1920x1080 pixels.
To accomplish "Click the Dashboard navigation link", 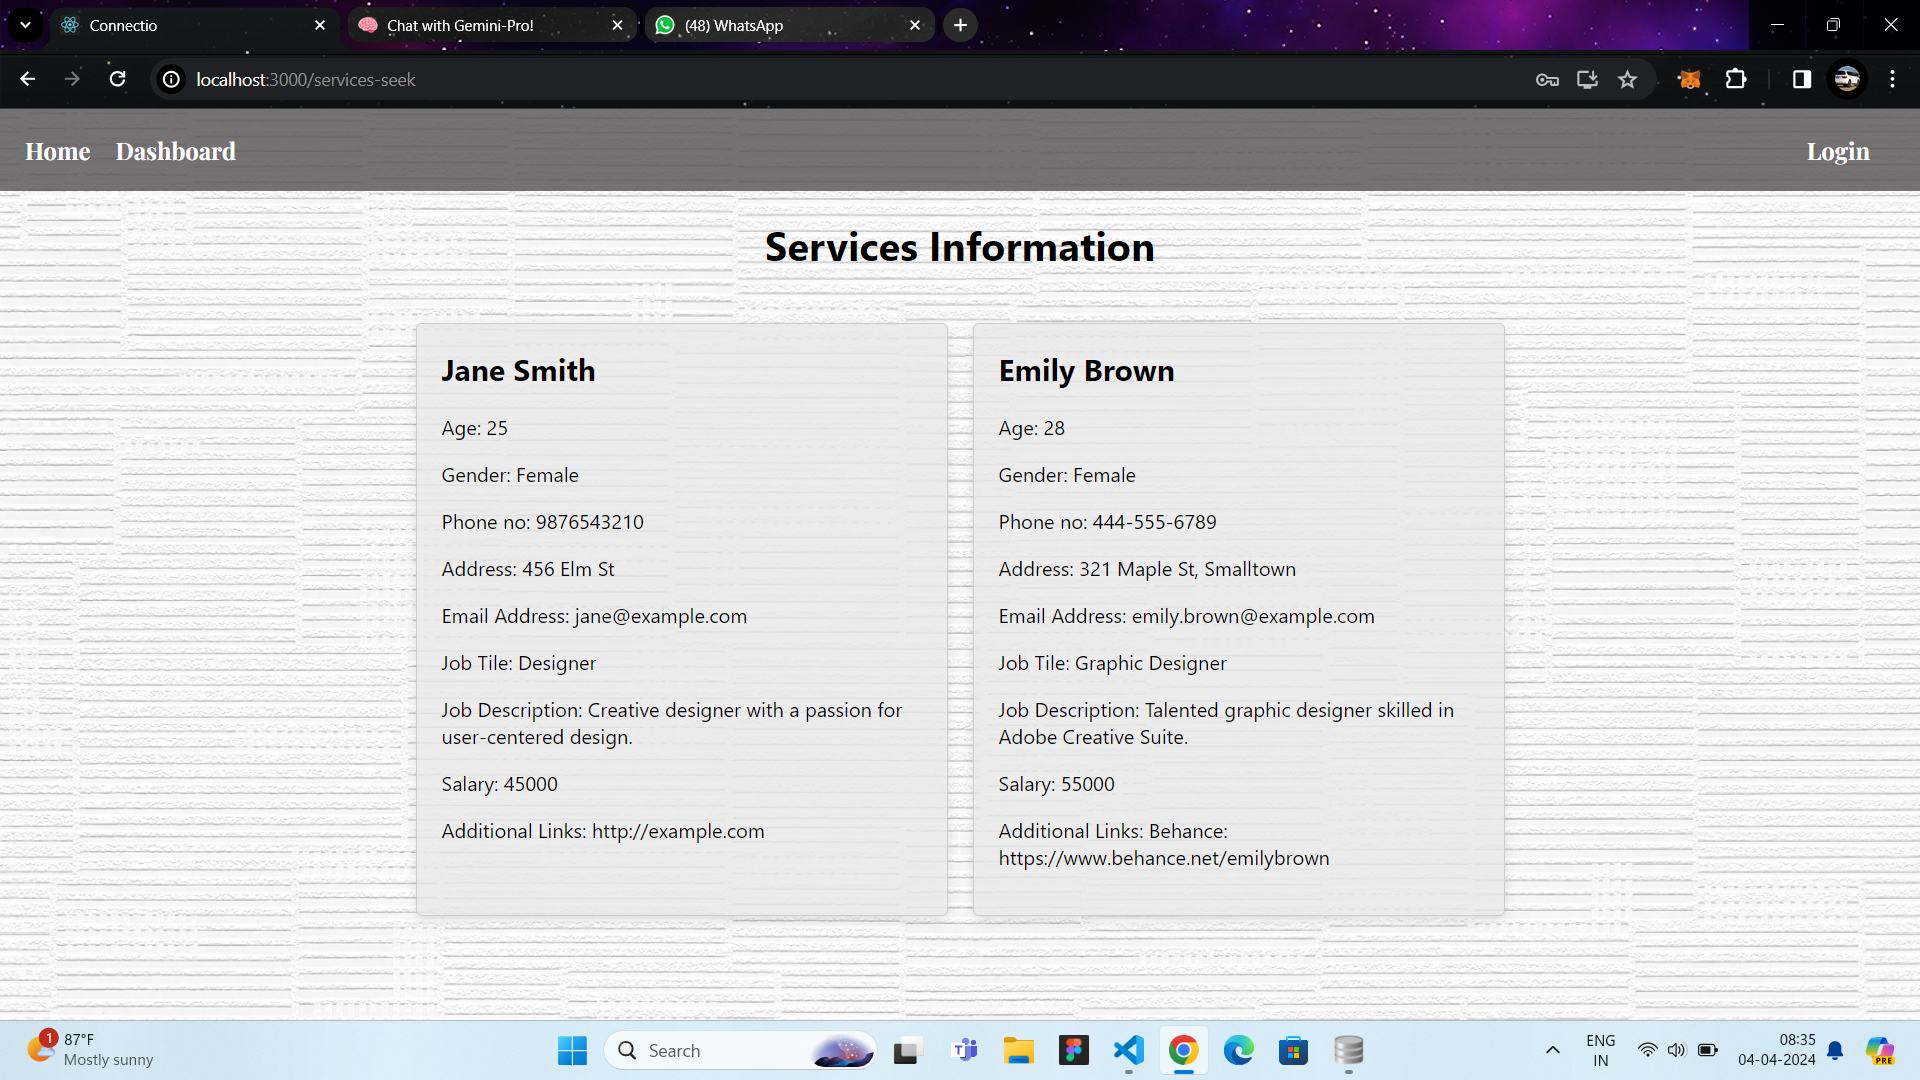I will (175, 151).
